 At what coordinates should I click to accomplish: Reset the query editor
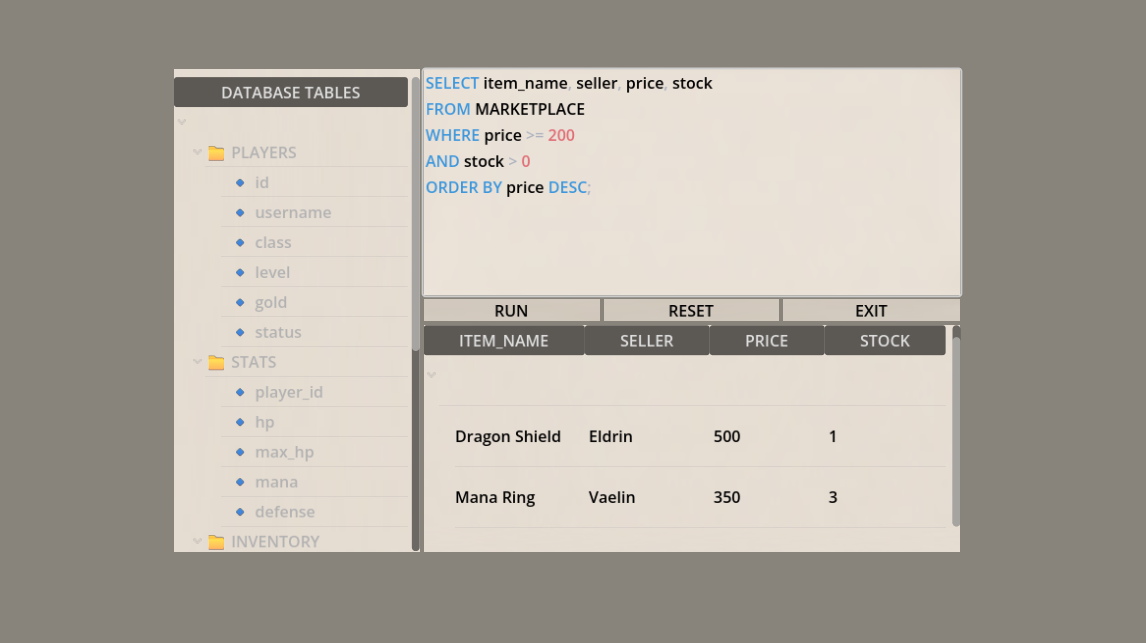tap(691, 311)
